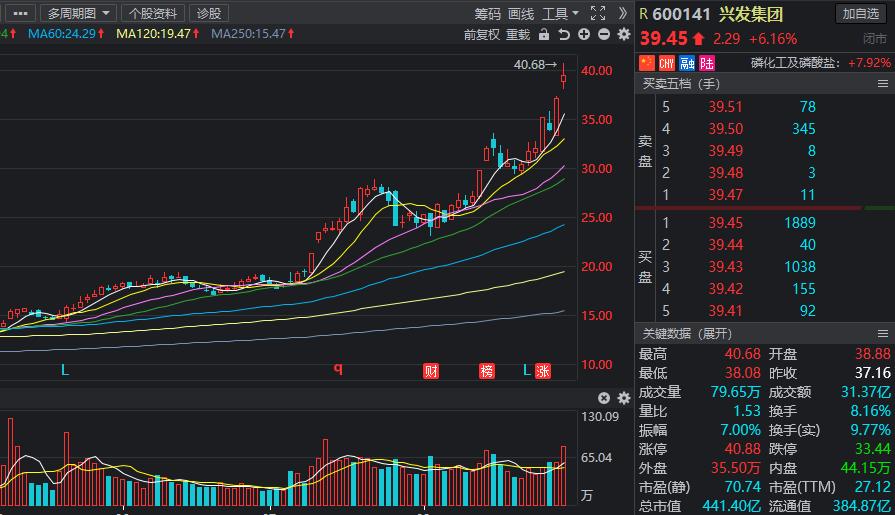
Task: Open the 个股资料 tab
Action: pos(154,13)
